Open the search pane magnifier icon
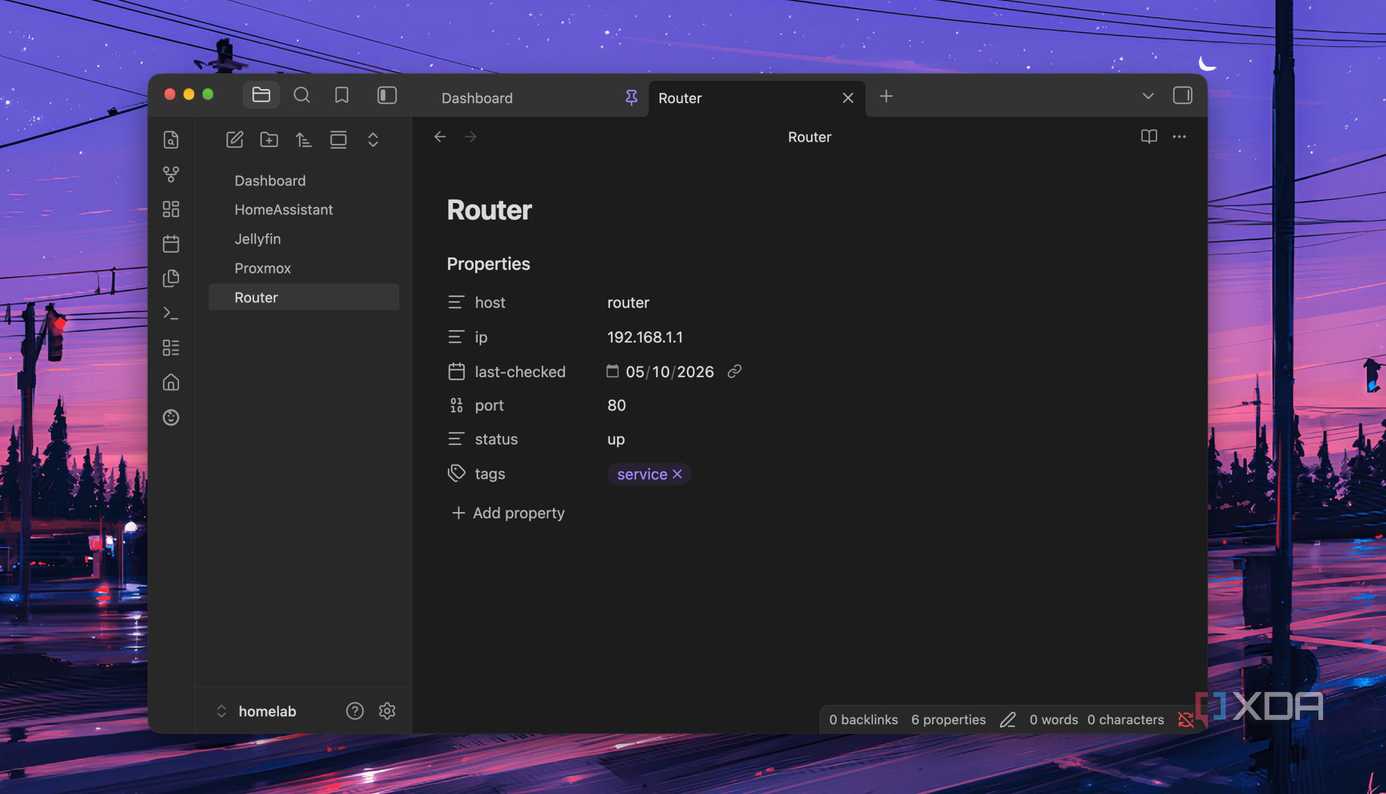Screen dimensions: 1386x794 (301, 95)
